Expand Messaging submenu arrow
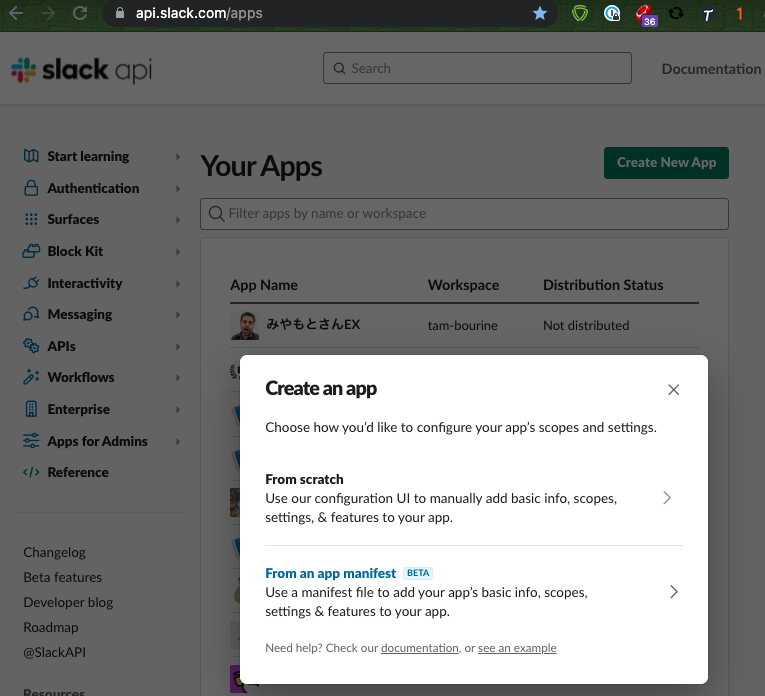 point(178,315)
